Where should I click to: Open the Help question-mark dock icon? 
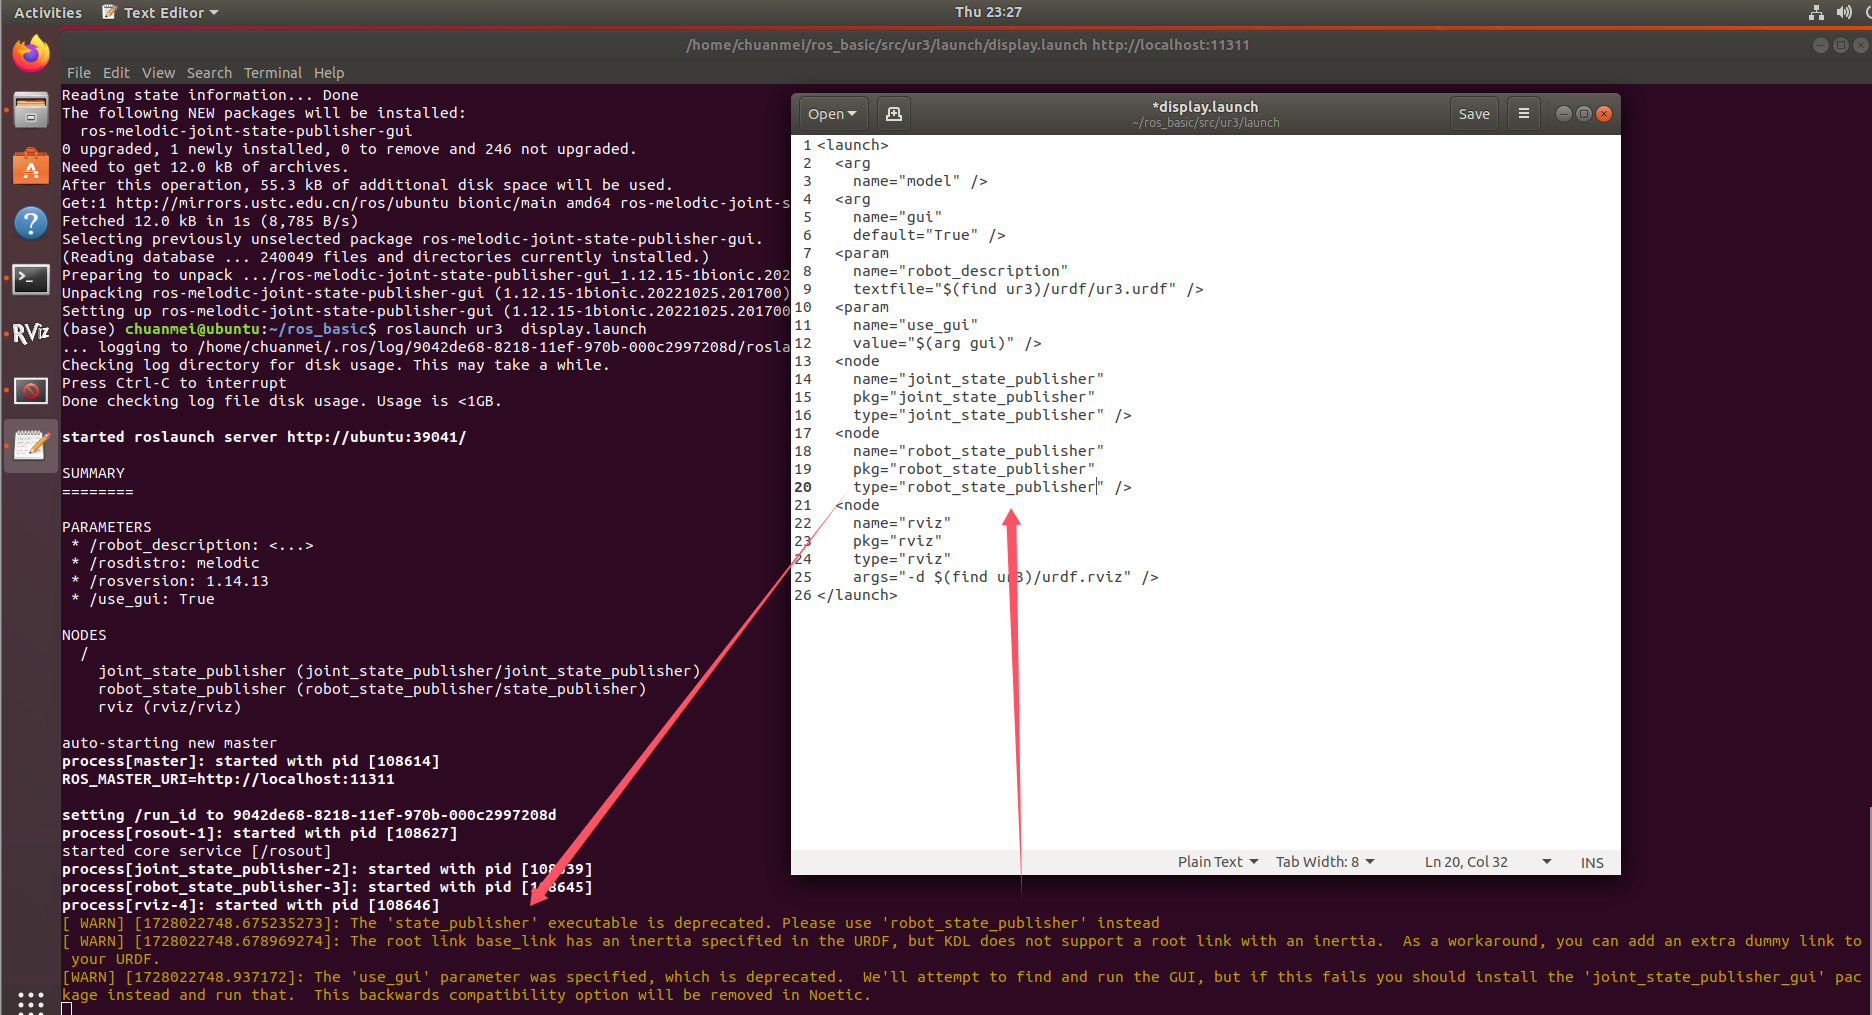[31, 223]
